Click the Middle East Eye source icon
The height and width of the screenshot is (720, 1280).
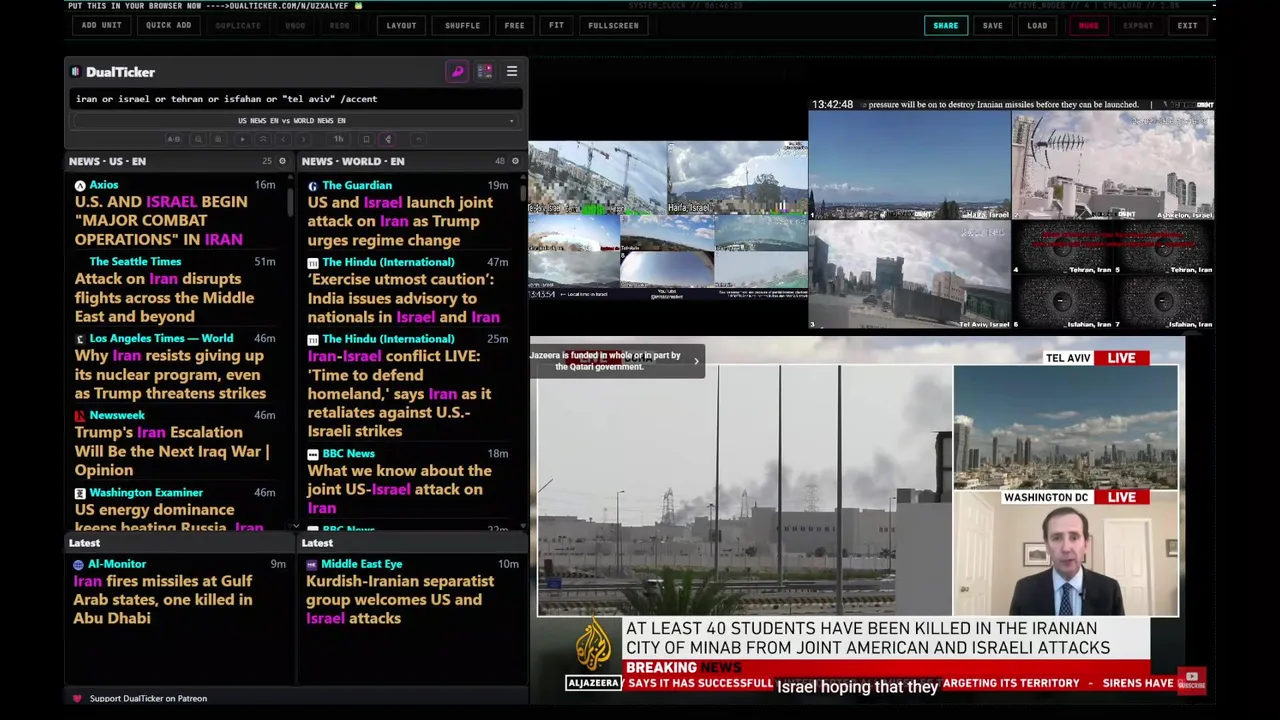click(312, 564)
